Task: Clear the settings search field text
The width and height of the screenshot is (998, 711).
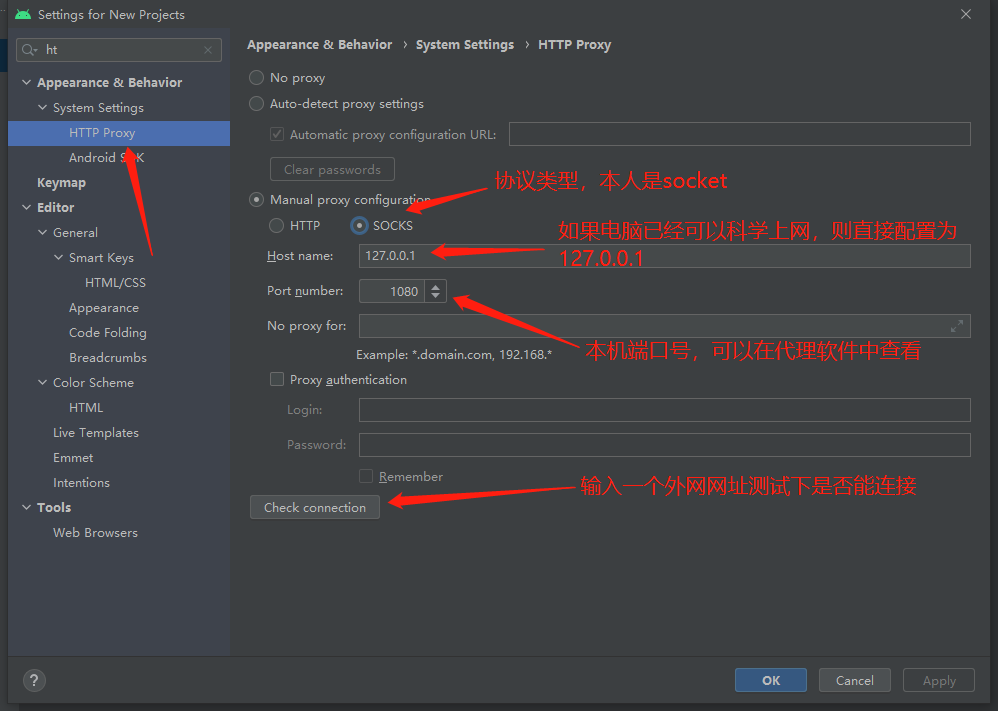Action: (x=208, y=50)
